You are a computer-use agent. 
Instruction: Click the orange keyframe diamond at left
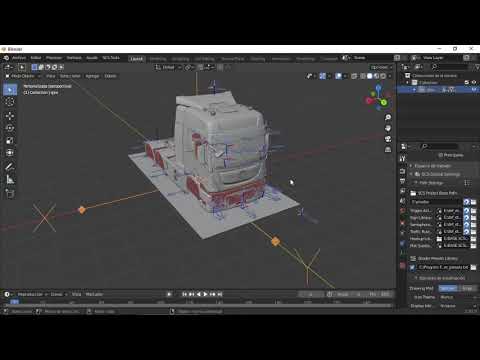pos(82,210)
